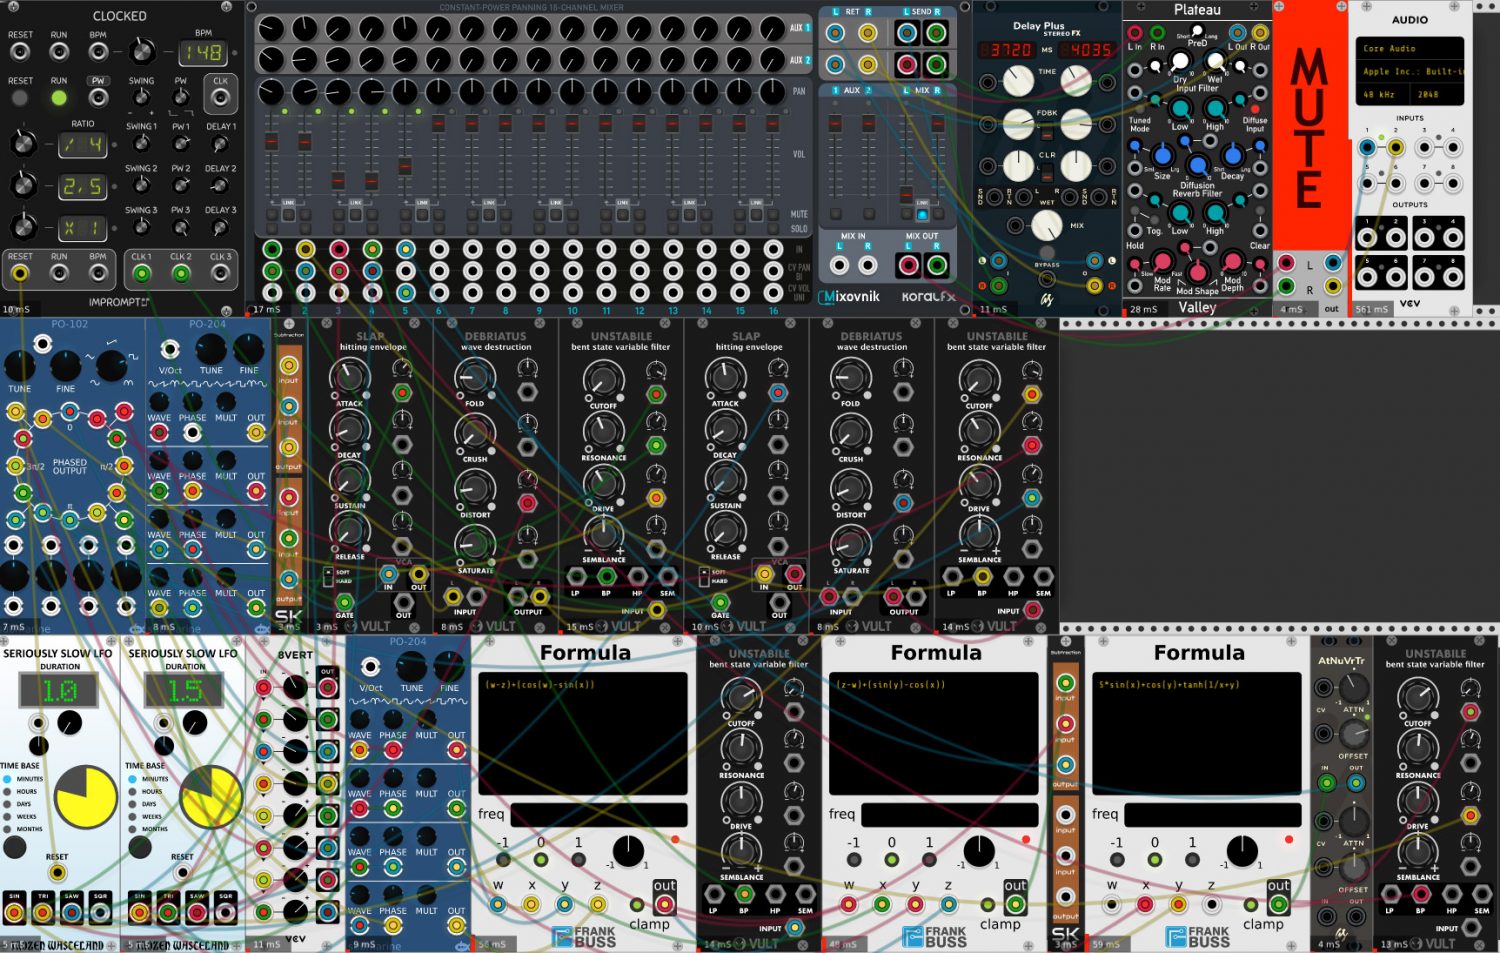Toggle the lit blue MIX link button on Mixovnik
This screenshot has width=1500, height=953.
click(x=922, y=214)
